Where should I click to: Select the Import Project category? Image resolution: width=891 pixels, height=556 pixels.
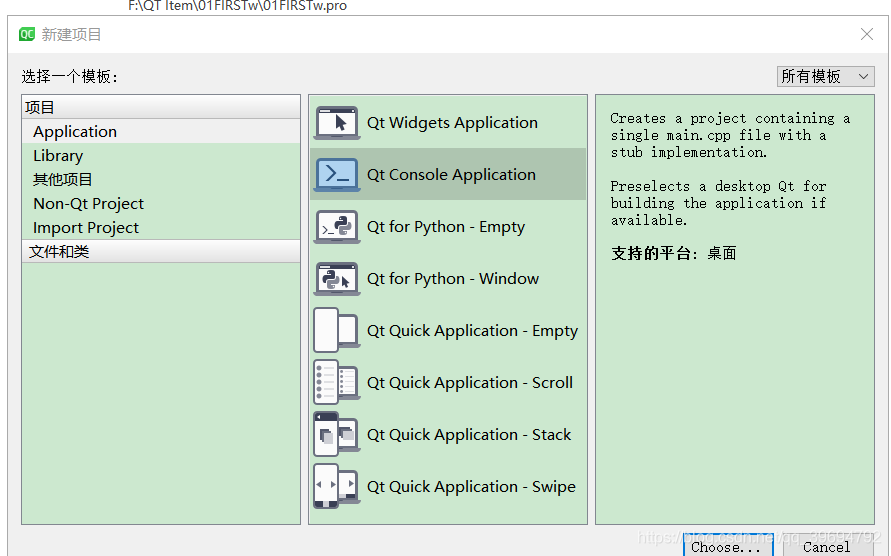click(161, 227)
